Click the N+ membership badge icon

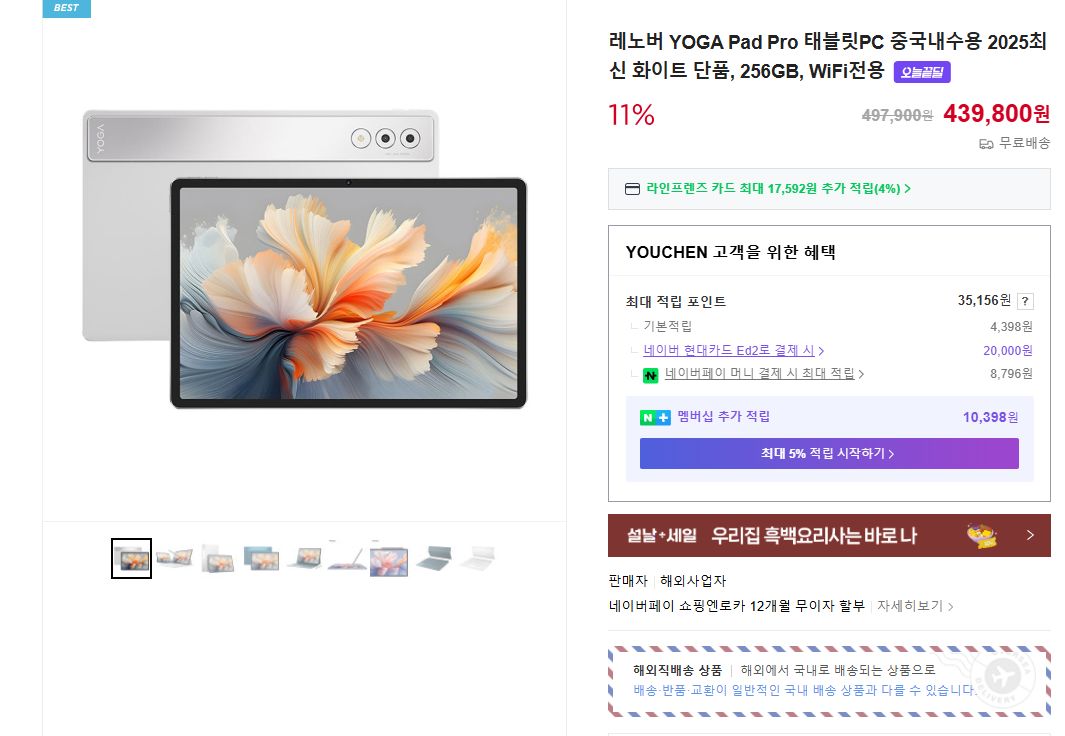click(655, 418)
